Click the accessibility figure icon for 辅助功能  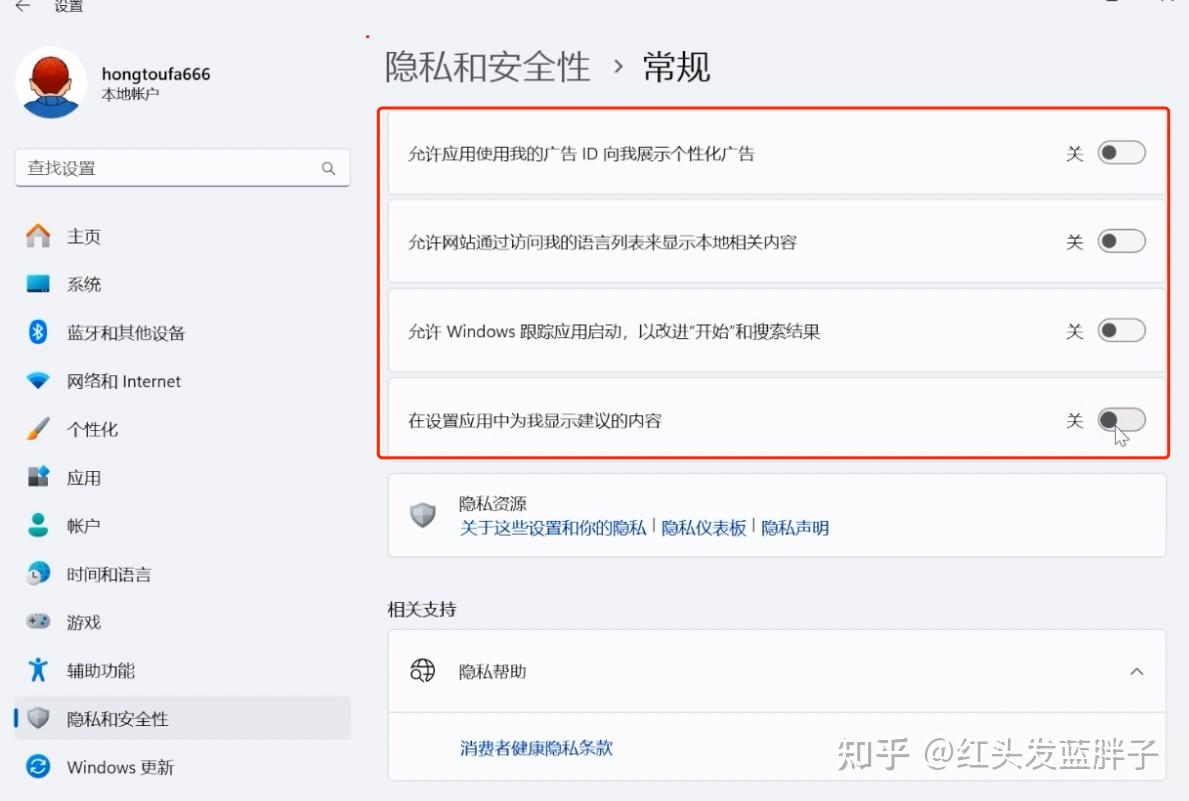[38, 670]
